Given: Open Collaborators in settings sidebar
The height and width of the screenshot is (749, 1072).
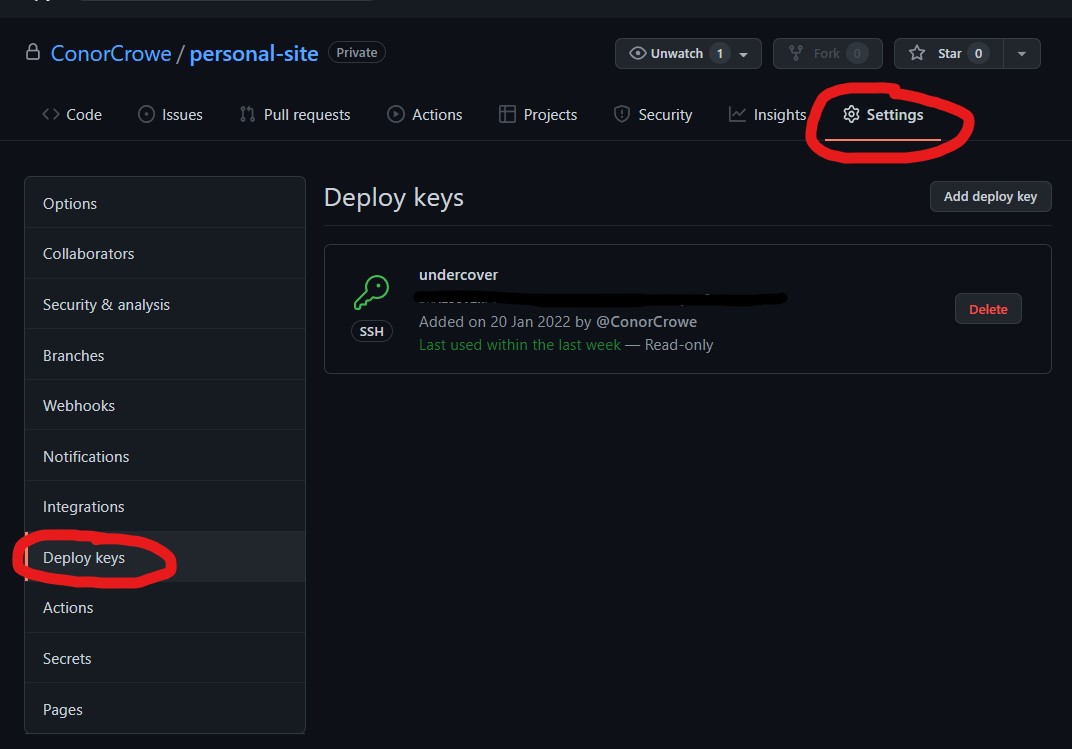Looking at the screenshot, I should [x=165, y=254].
